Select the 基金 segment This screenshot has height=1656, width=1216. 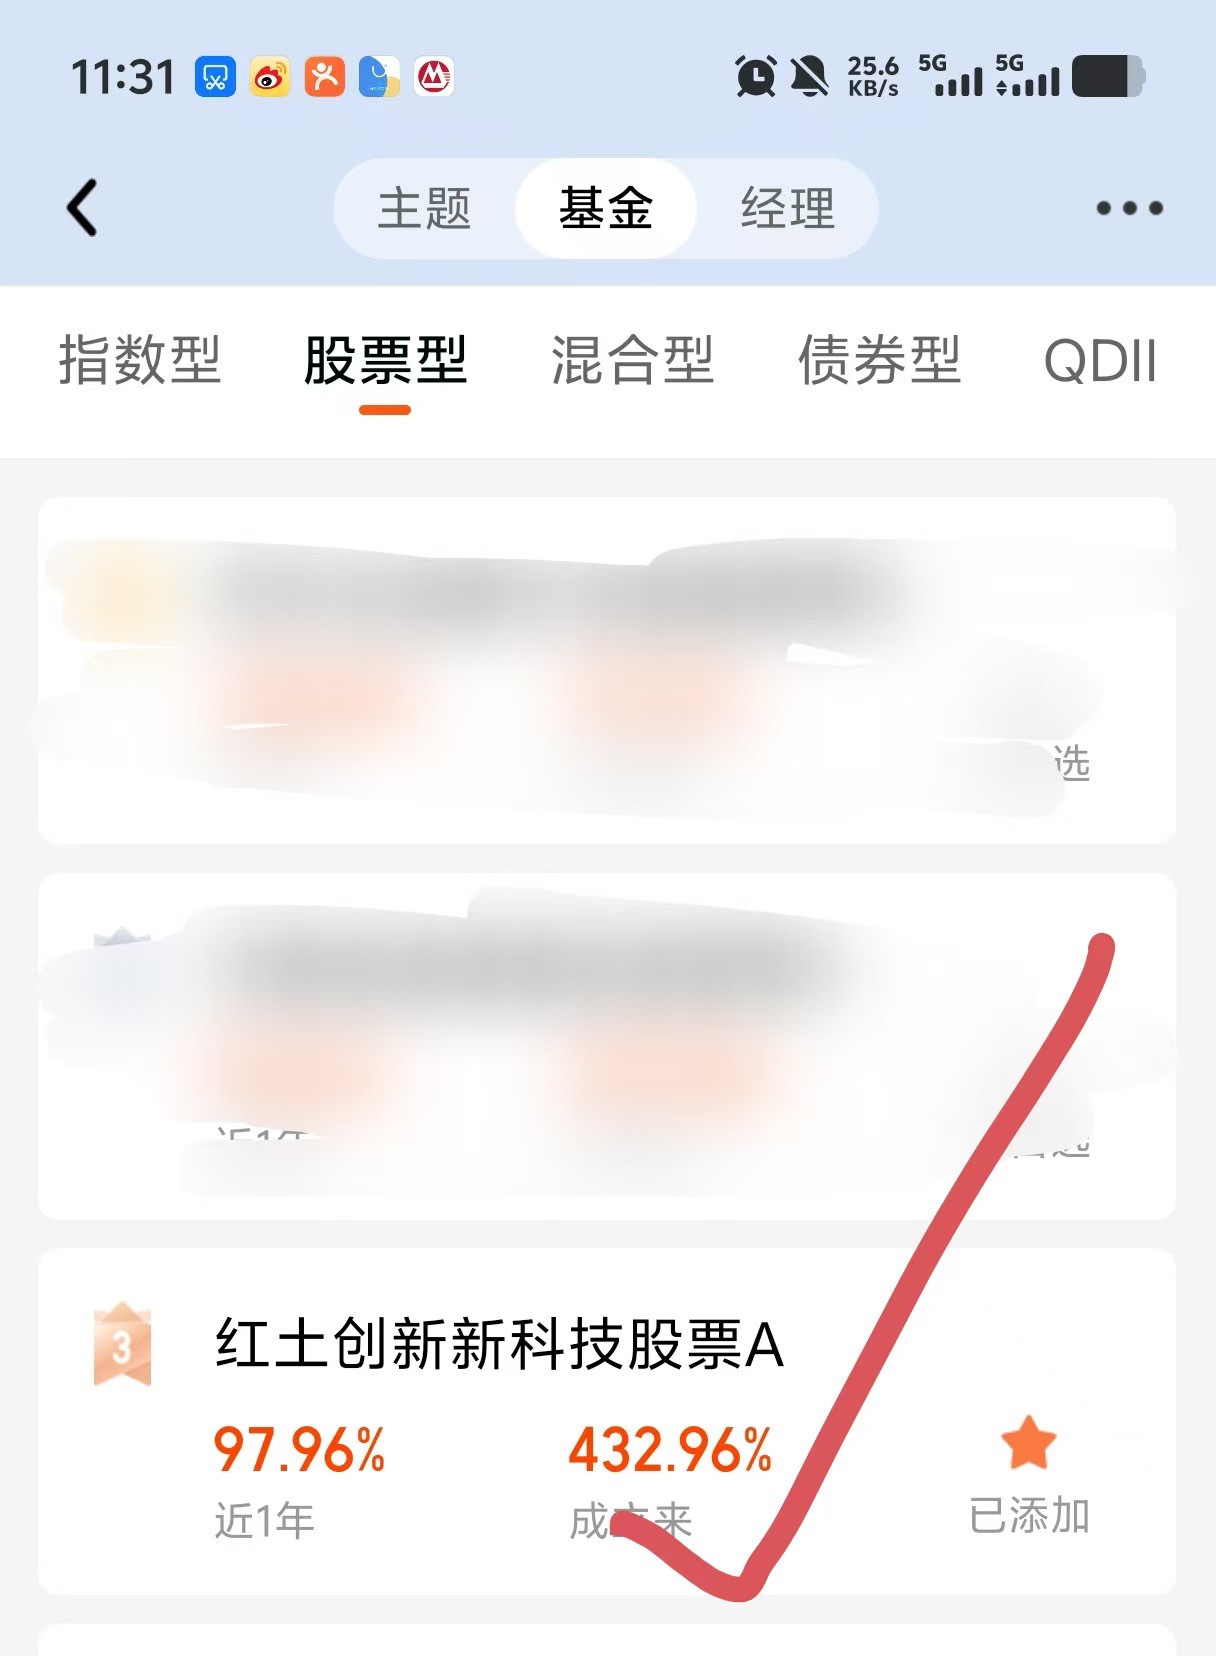(606, 208)
